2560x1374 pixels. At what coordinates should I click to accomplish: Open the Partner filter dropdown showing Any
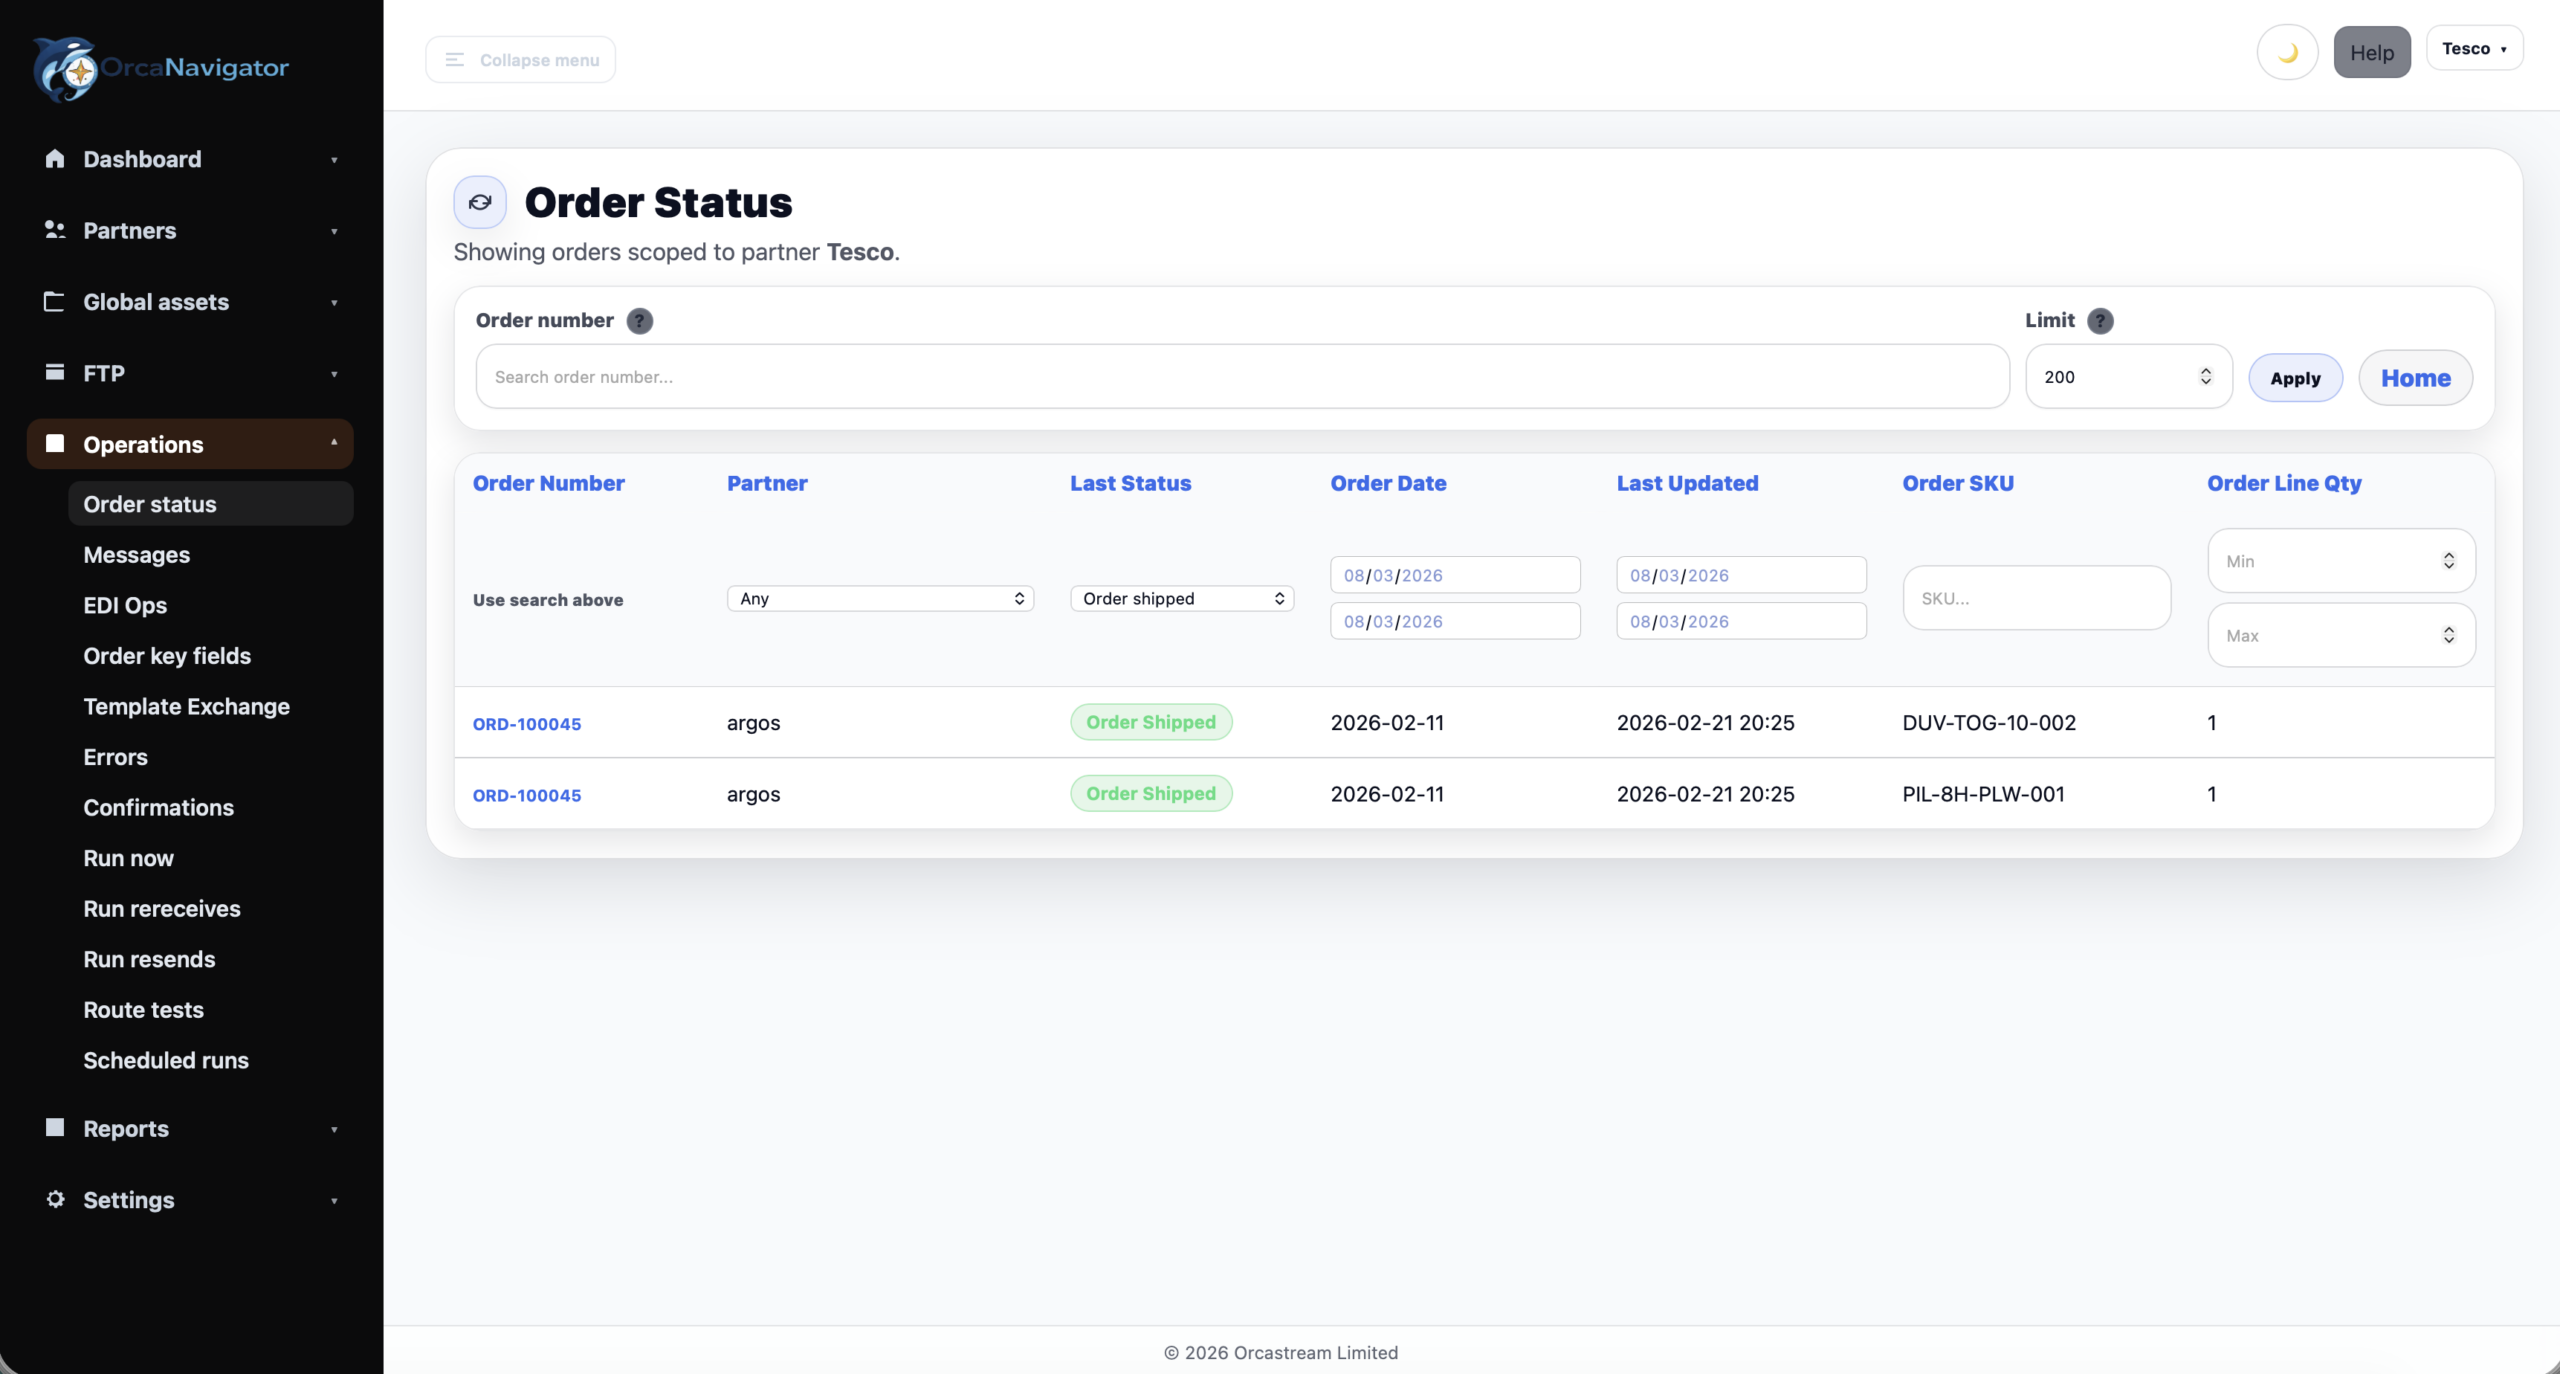(x=880, y=598)
